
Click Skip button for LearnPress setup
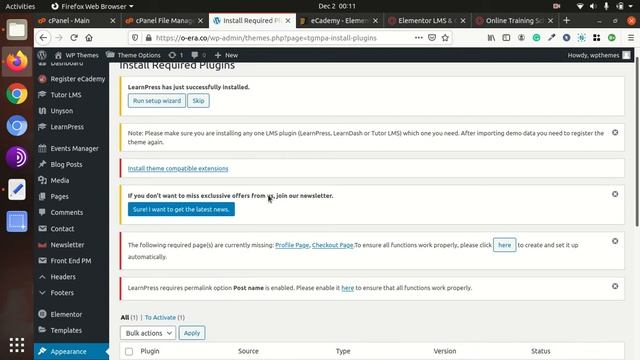point(198,101)
